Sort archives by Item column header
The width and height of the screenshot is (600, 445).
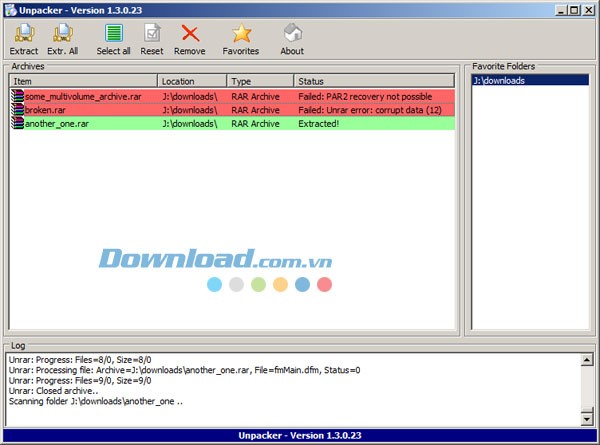[x=83, y=81]
